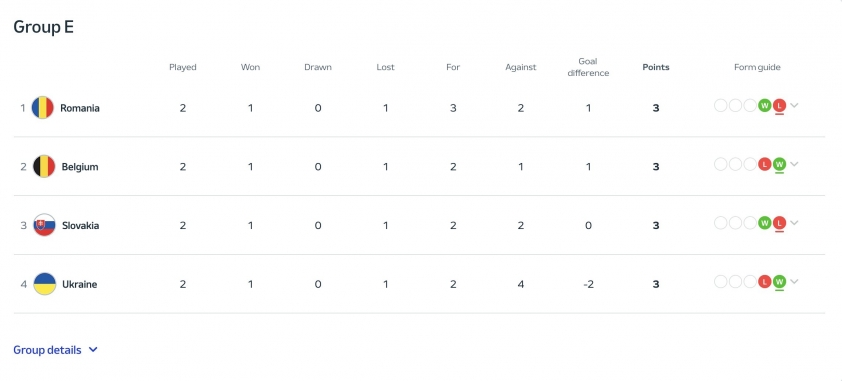
Task: Click Belgium's green W form badge
Action: tap(779, 164)
